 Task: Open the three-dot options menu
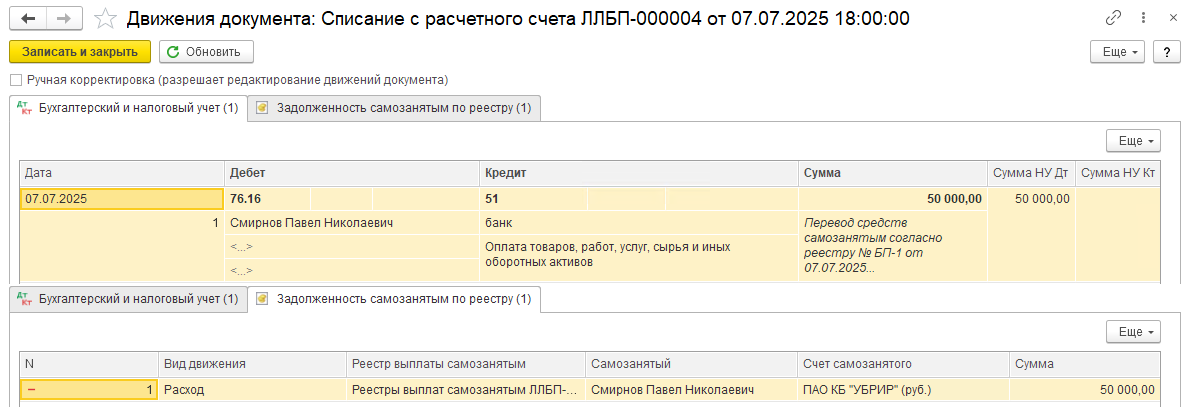point(1143,18)
